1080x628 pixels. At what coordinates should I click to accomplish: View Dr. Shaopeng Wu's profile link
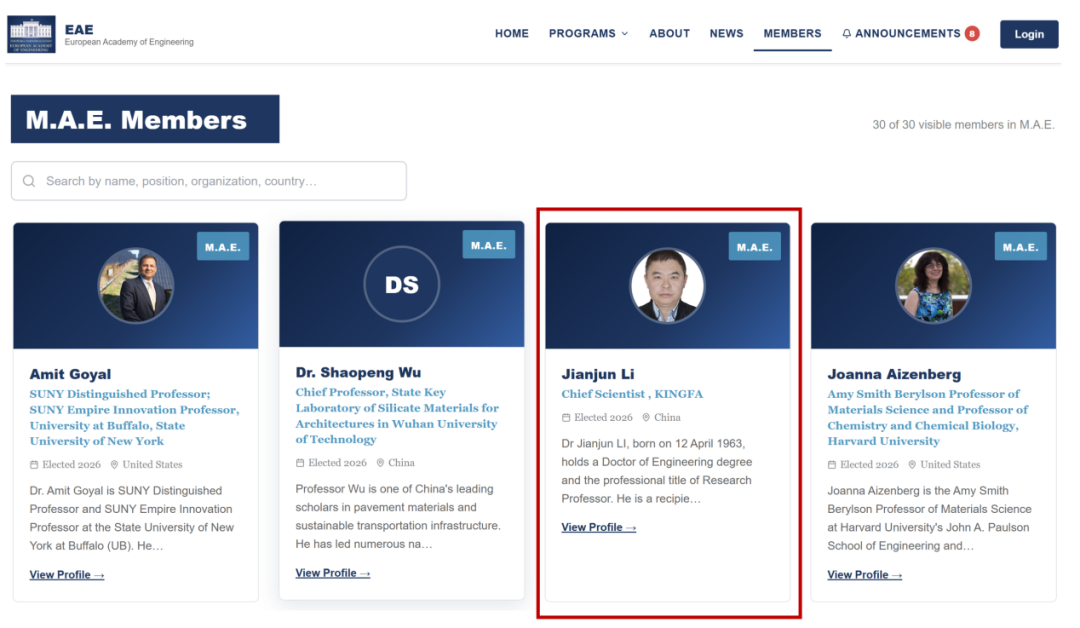(333, 573)
